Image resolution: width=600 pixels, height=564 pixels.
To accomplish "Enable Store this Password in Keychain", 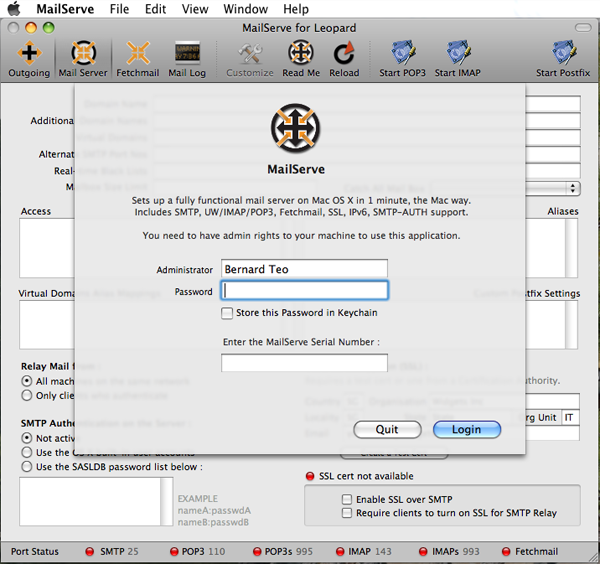I will tap(228, 313).
